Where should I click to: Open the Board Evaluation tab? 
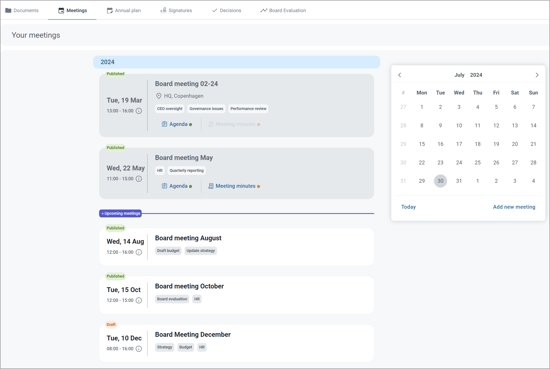(x=283, y=11)
